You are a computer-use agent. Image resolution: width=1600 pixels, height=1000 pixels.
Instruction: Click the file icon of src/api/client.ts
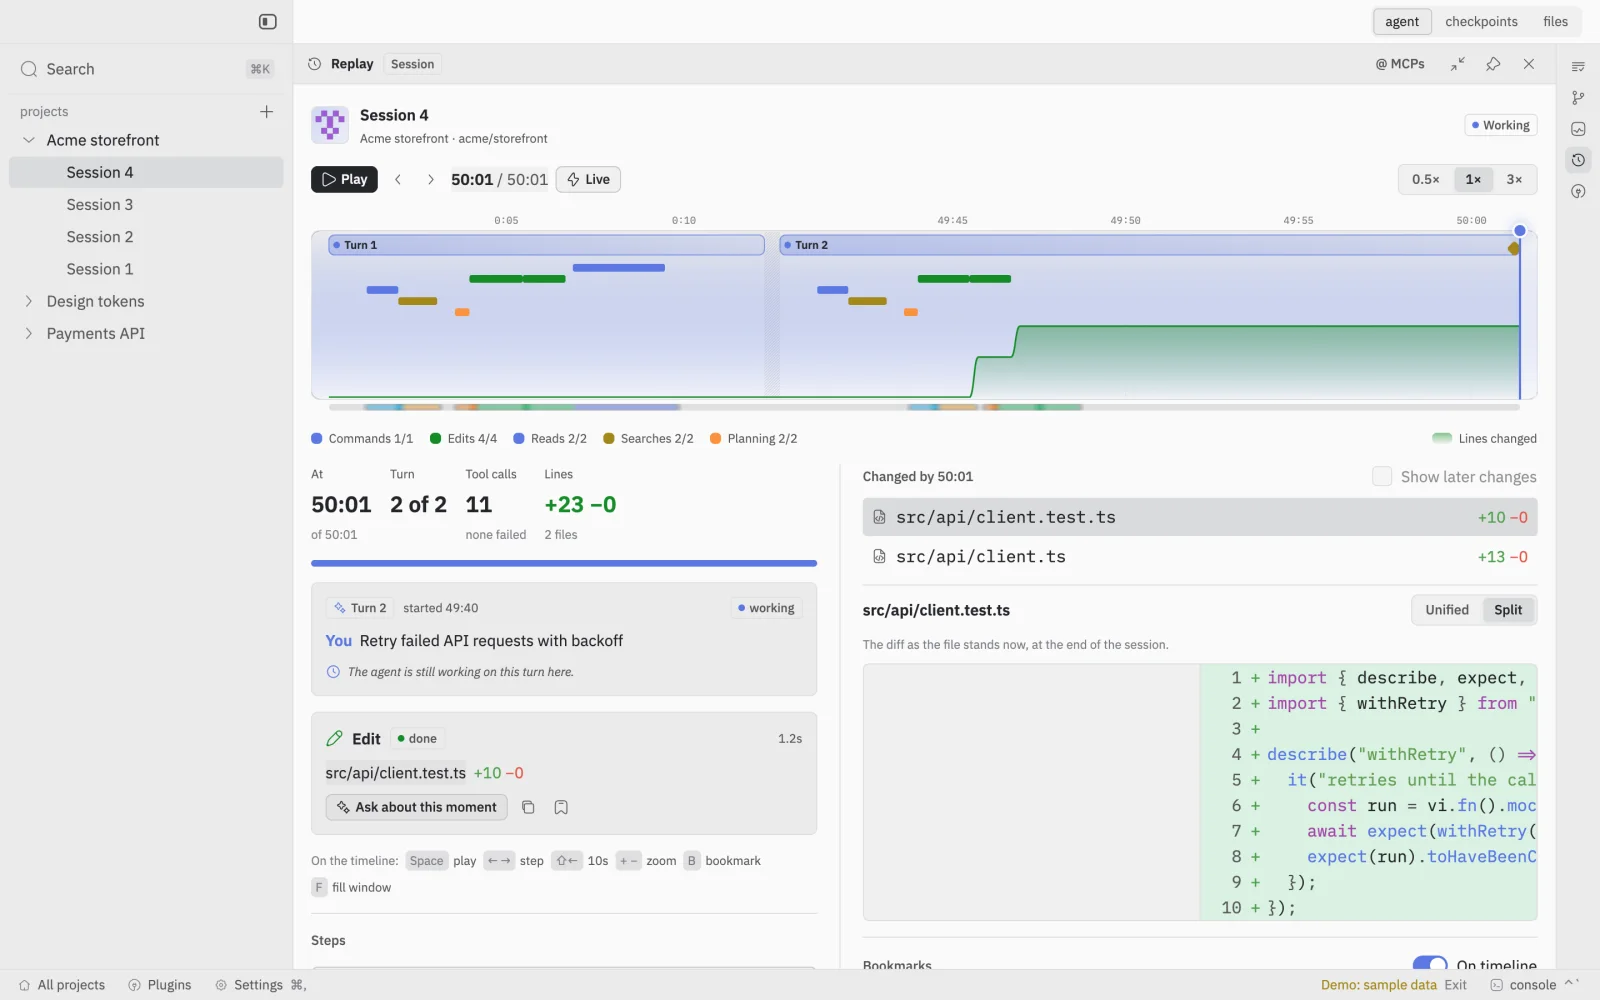(879, 557)
